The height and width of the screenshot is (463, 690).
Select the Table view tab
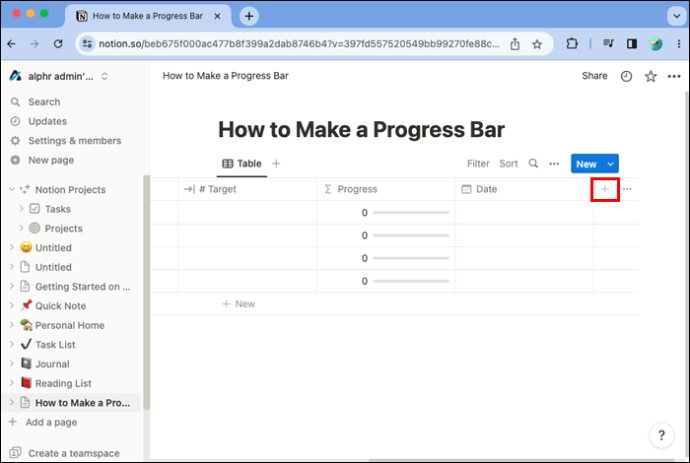pos(242,164)
